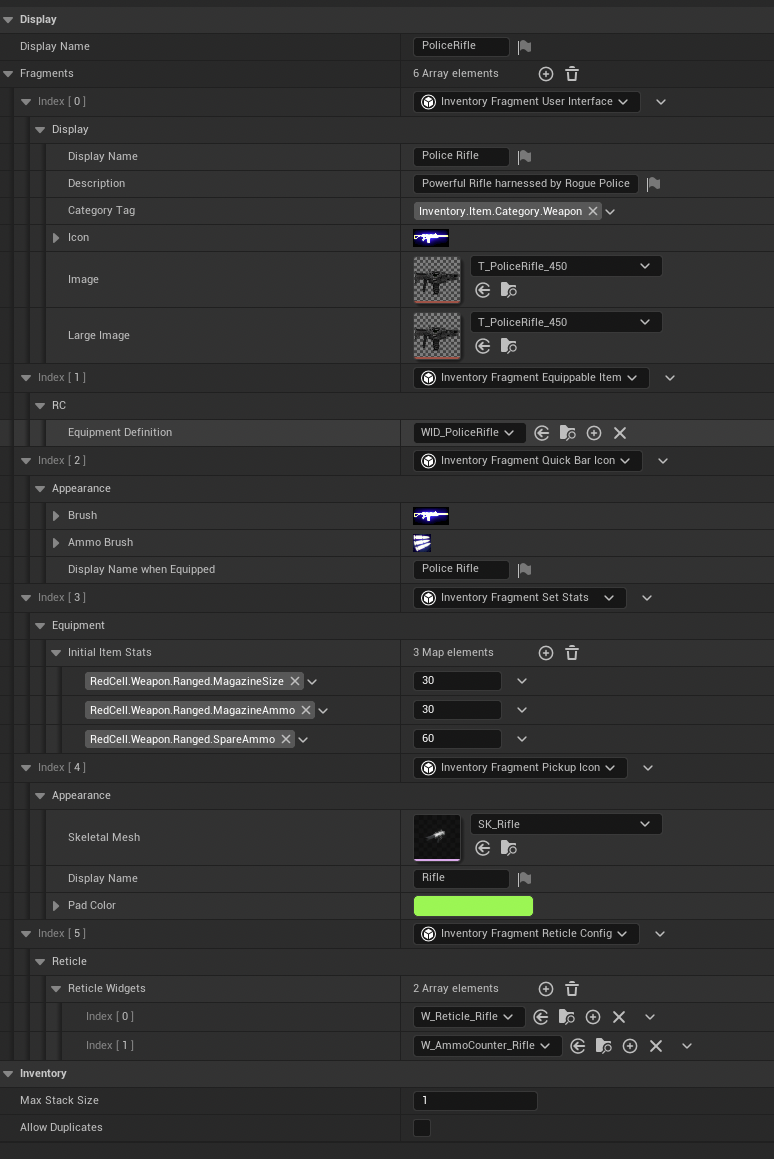
Task: Open the Inventory Fragment Set Stats class dropdown
Action: [x=519, y=597]
